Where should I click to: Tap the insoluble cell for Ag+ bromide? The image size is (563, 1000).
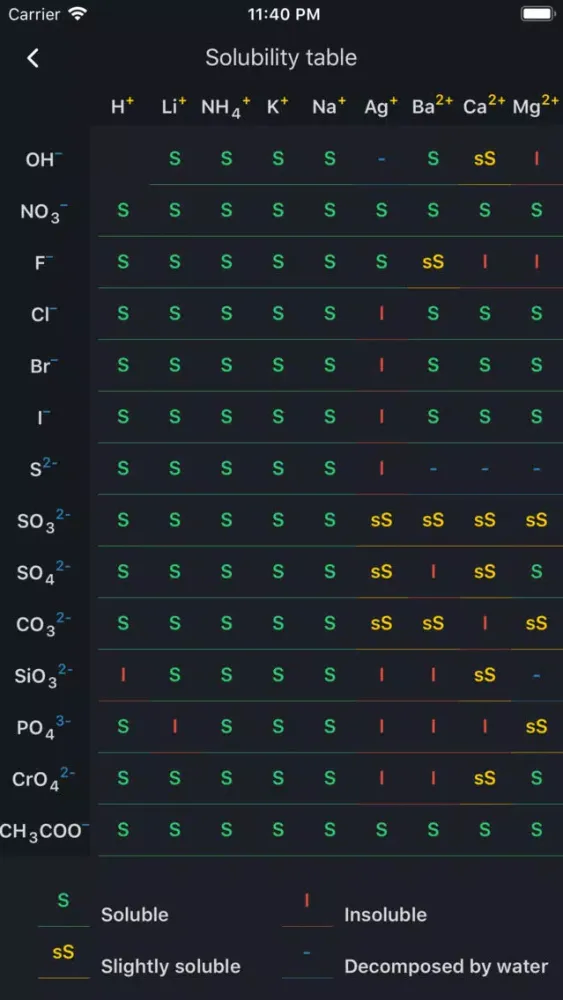381,365
